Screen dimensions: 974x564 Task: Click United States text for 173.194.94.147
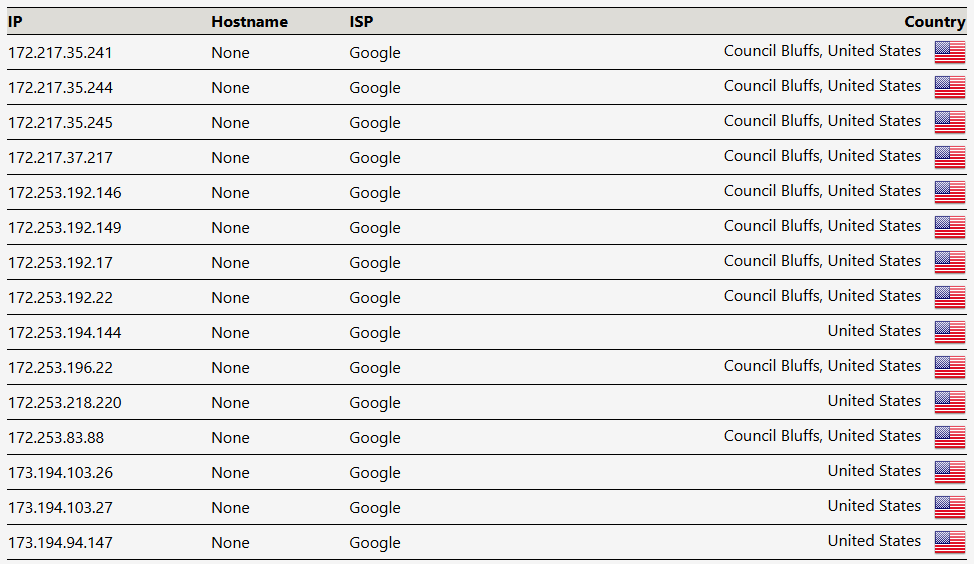[874, 541]
